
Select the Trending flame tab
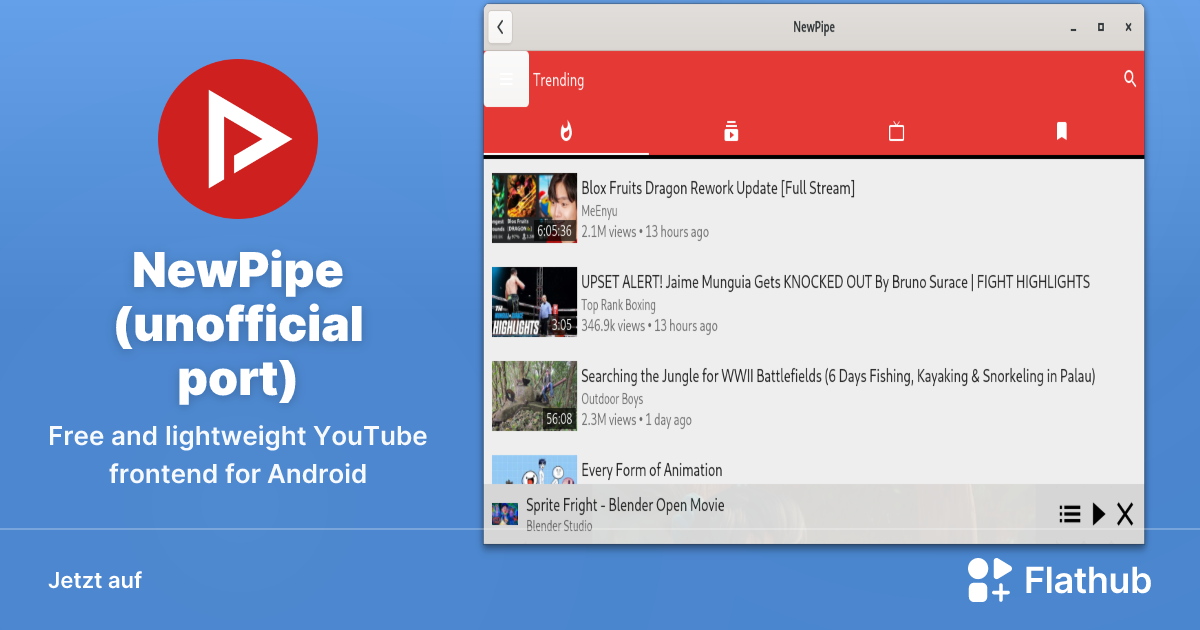(566, 131)
